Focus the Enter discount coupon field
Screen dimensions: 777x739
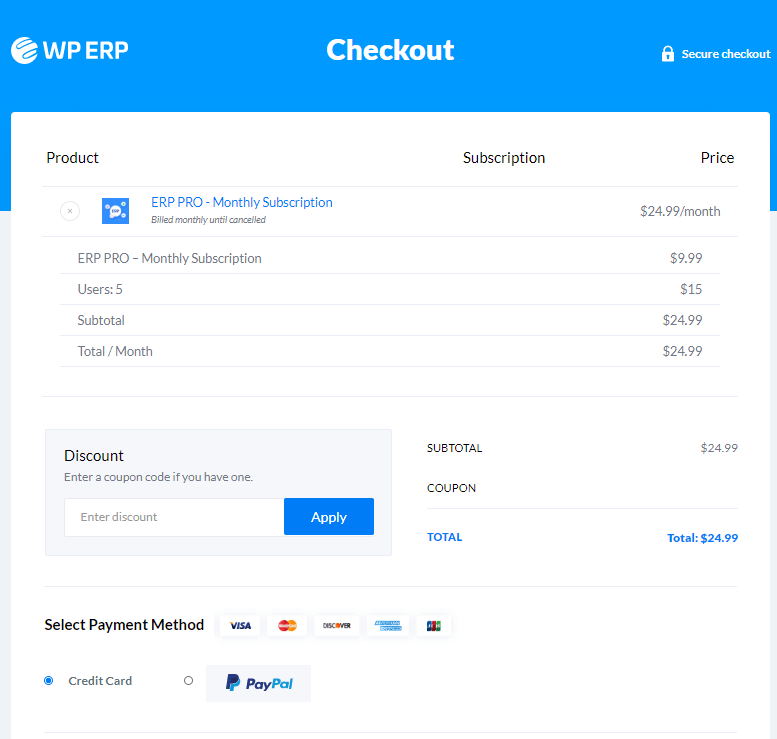click(174, 517)
